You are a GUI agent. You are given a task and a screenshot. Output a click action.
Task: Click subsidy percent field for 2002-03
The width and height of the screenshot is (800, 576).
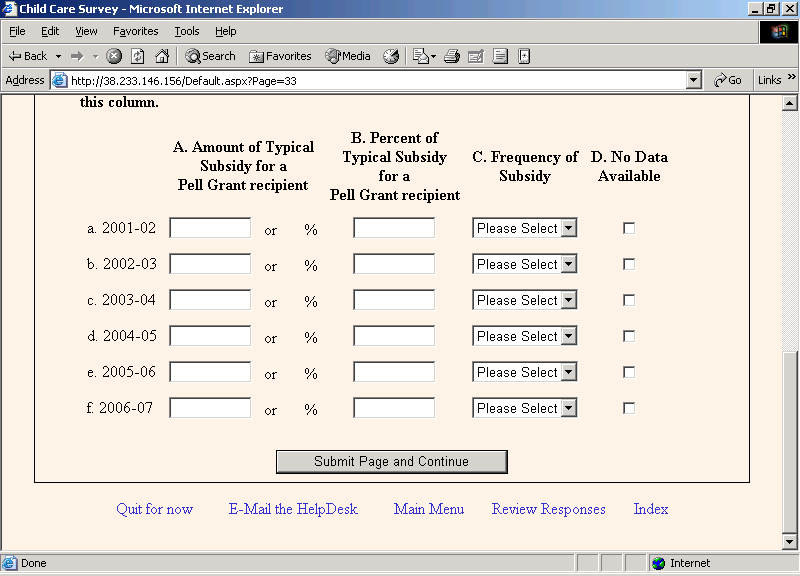[x=394, y=264]
